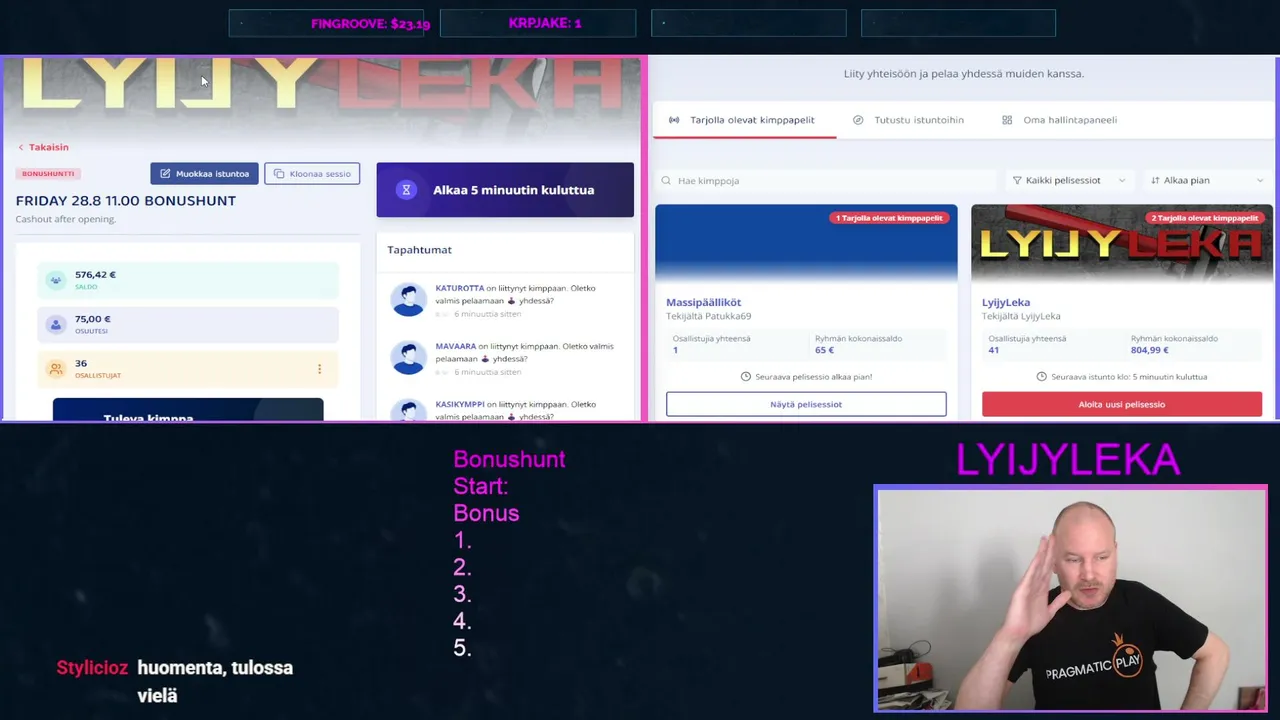Click the partly visible 'Tuleva kimppa' card
This screenshot has height=720, width=1280.
(x=188, y=410)
